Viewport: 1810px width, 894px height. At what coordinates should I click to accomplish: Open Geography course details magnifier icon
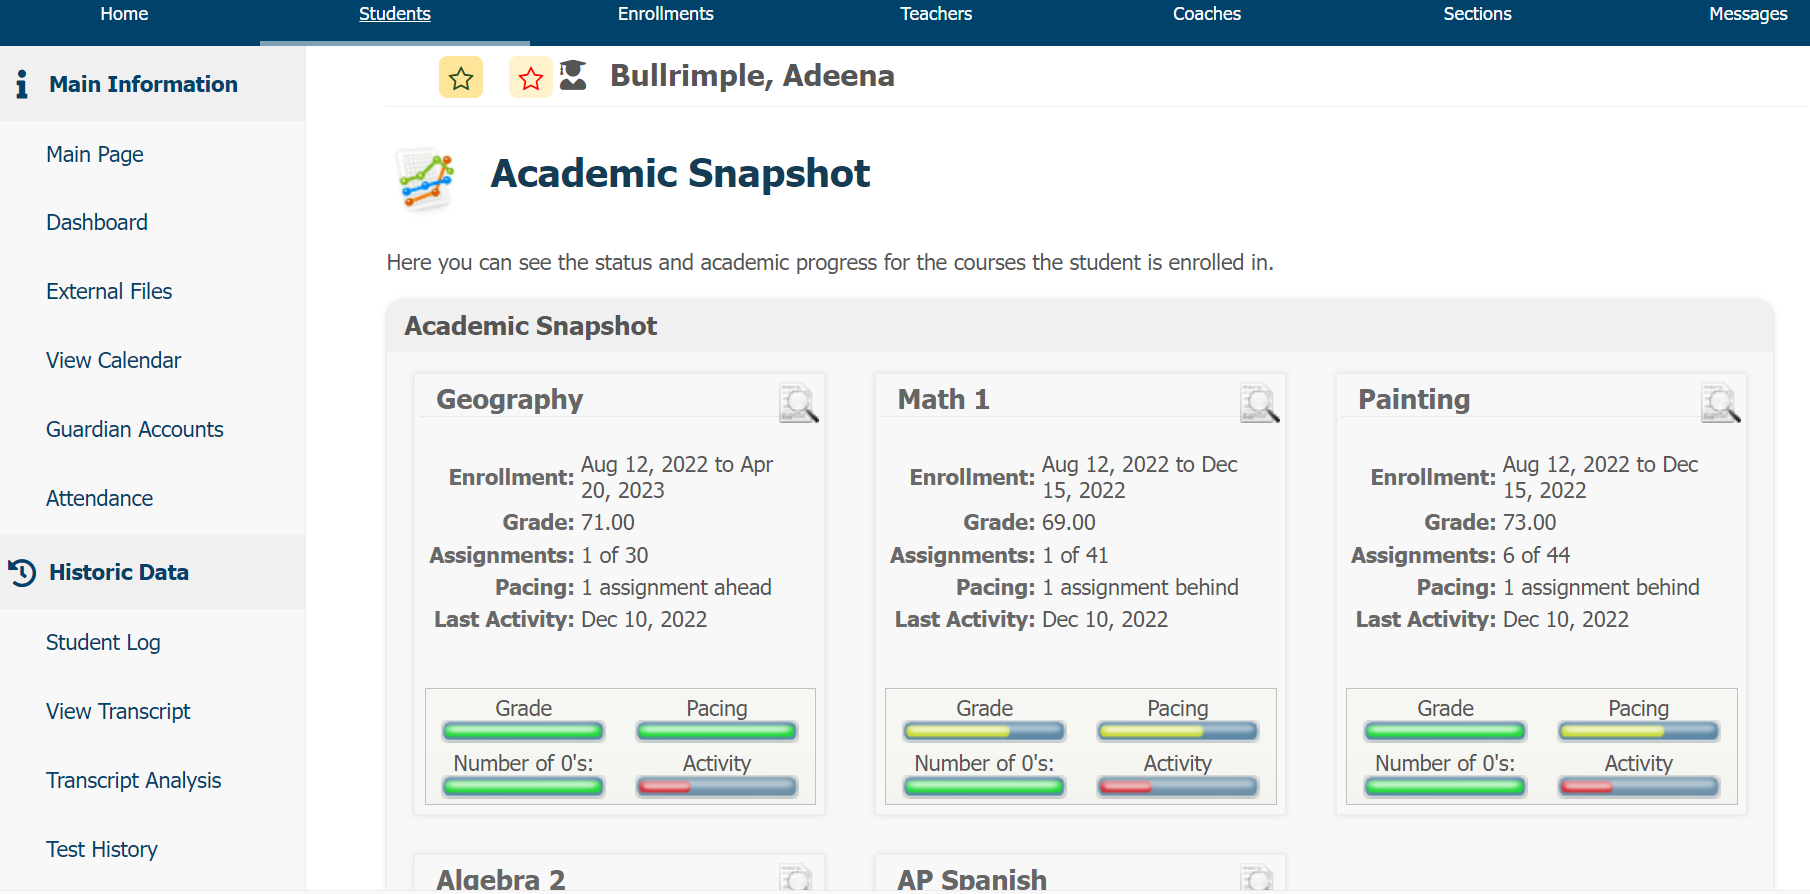coord(799,403)
